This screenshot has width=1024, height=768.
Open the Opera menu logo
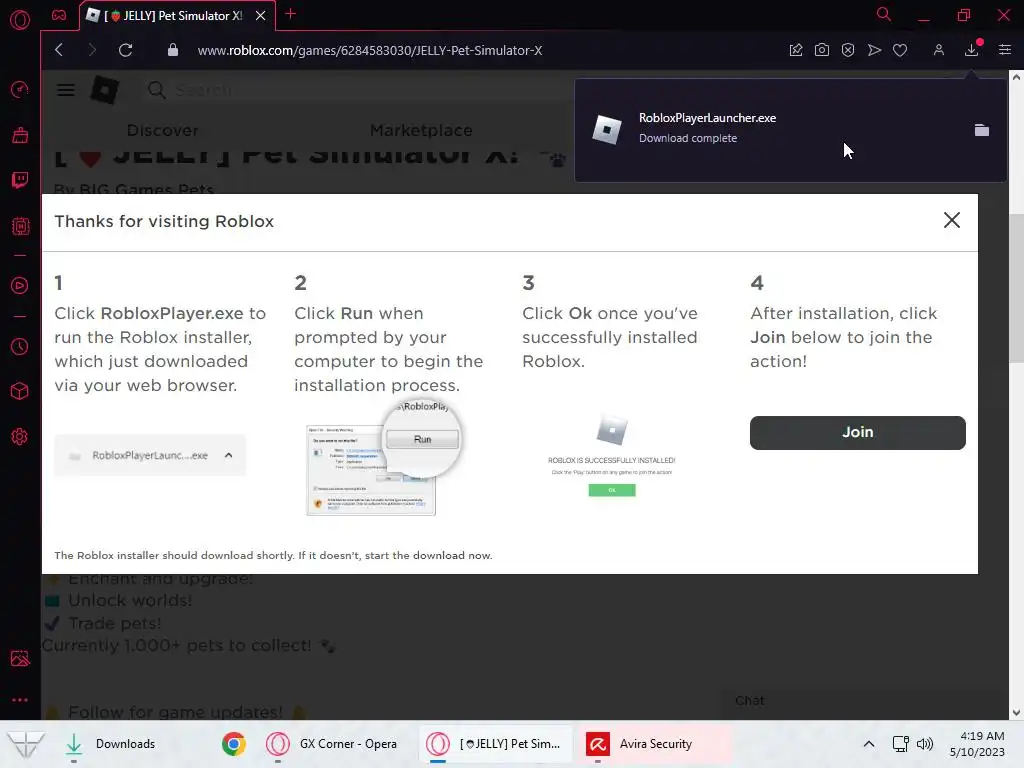pyautogui.click(x=20, y=20)
